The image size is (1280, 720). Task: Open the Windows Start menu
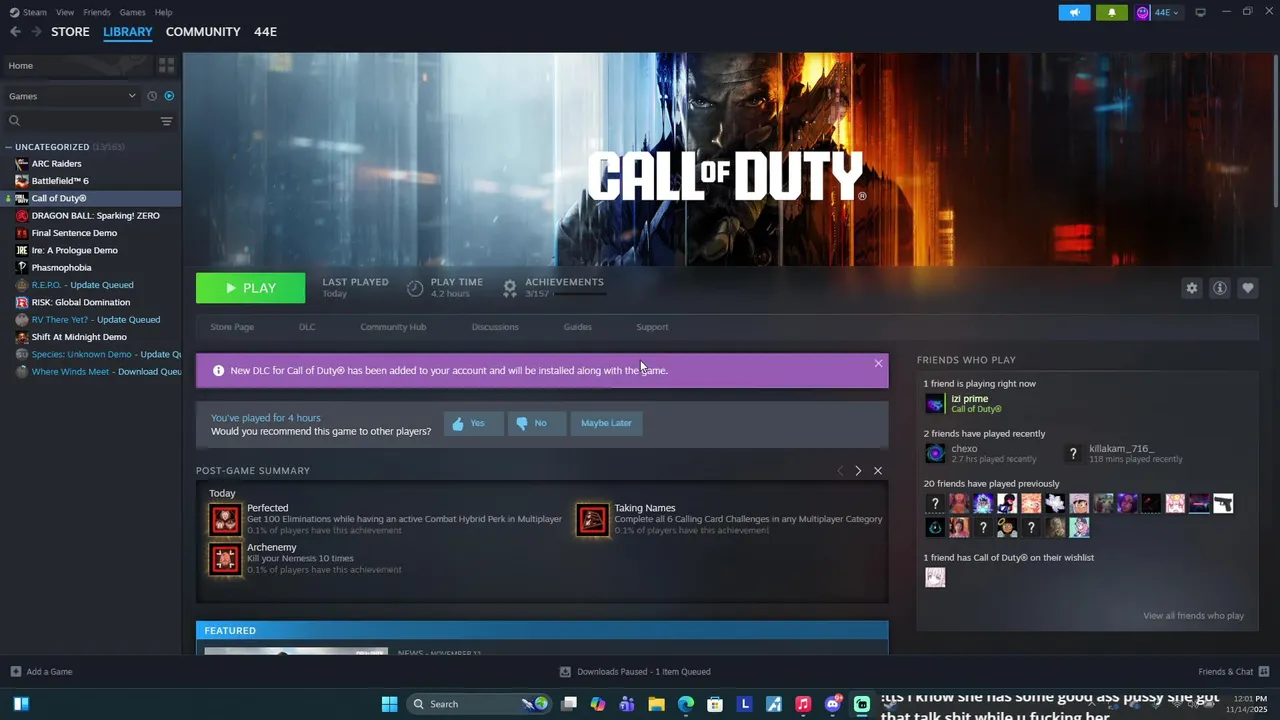pos(390,704)
